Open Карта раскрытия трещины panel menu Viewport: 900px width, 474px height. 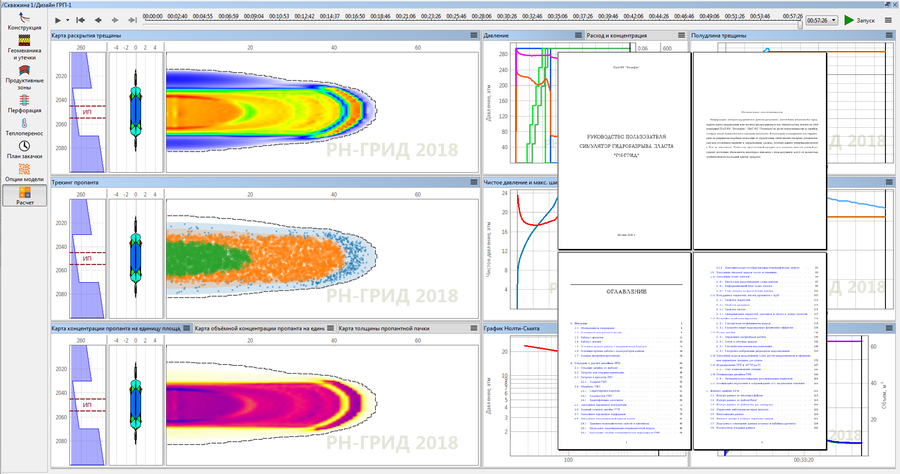(x=474, y=36)
